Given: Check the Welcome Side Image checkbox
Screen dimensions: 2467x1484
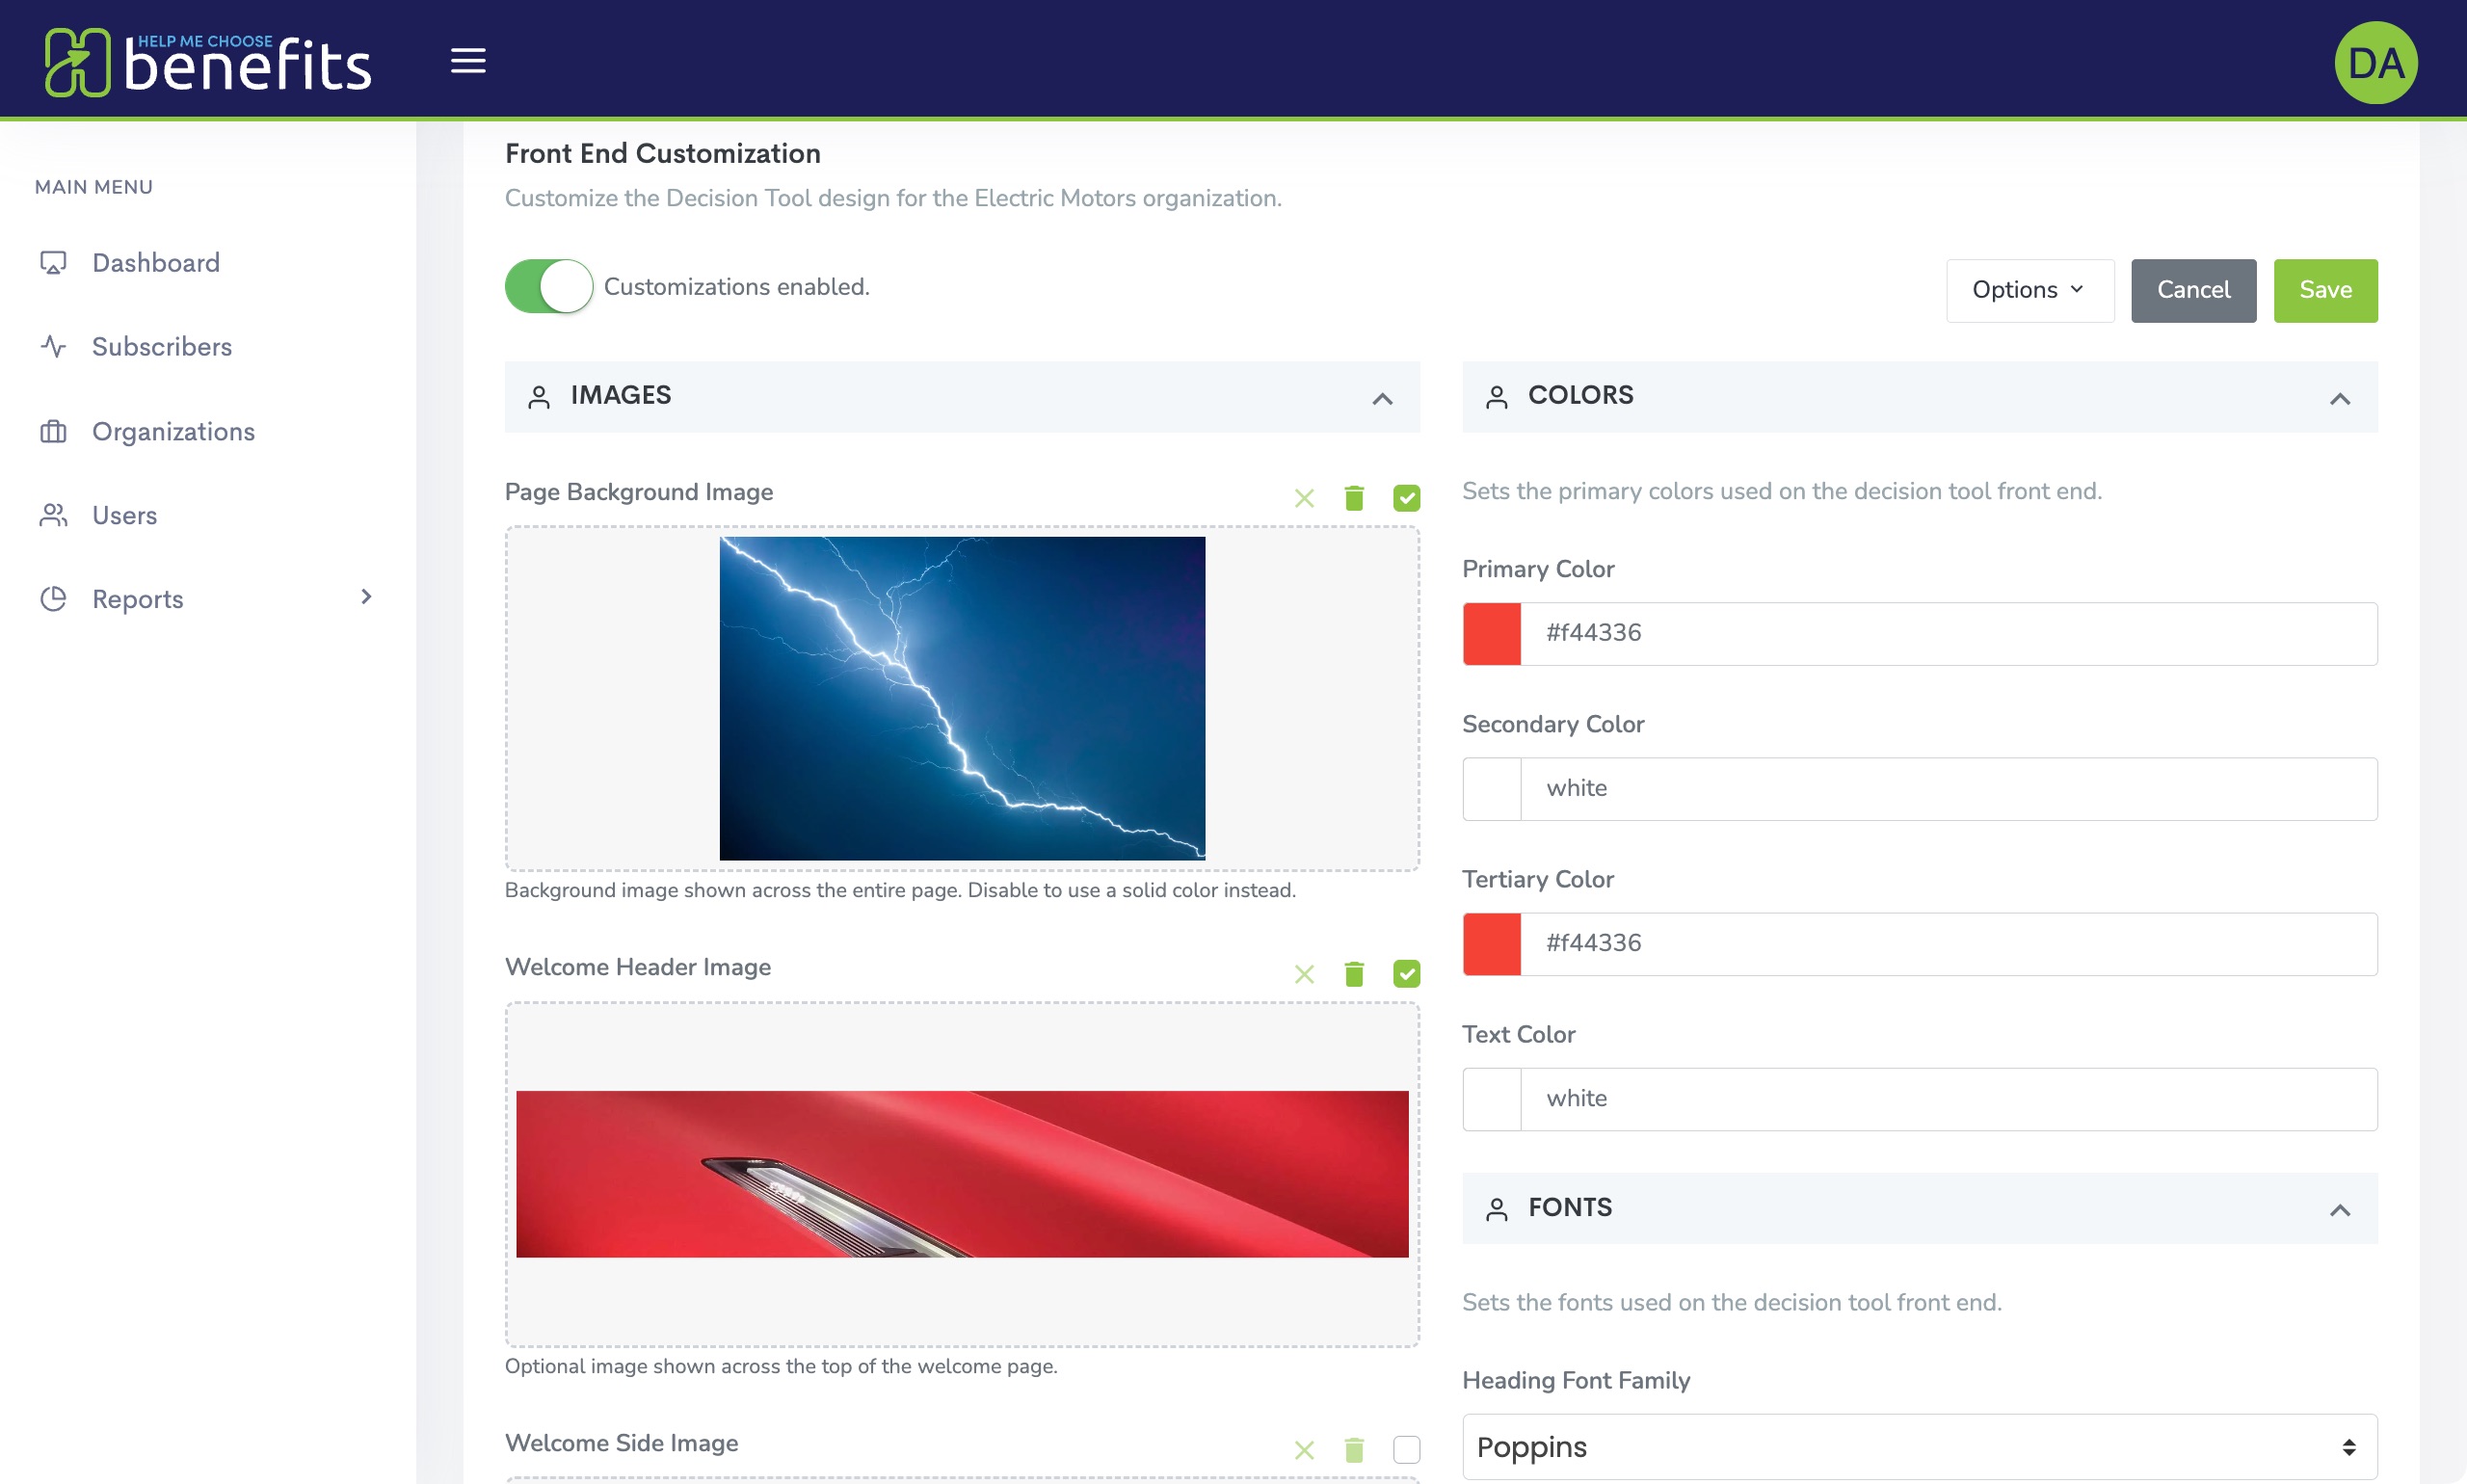Looking at the screenshot, I should [x=1406, y=1450].
